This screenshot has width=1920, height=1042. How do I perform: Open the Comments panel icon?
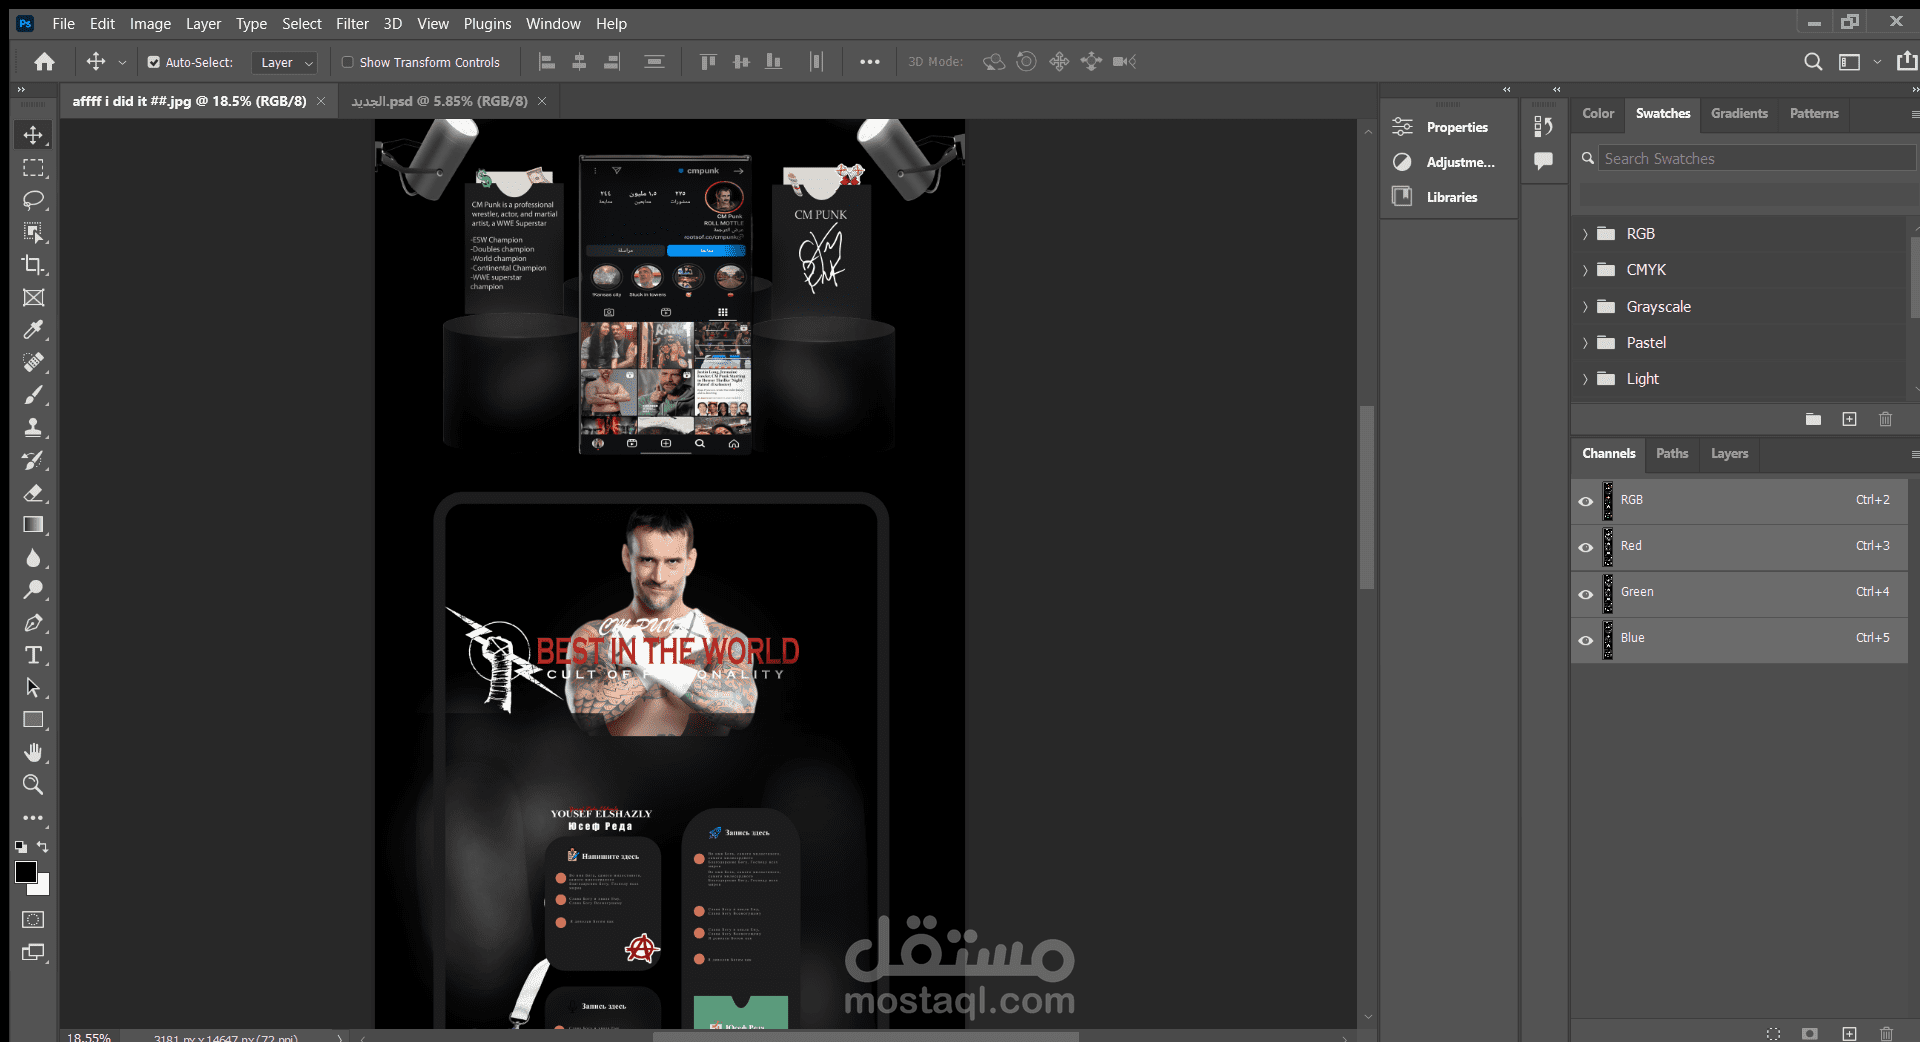click(1543, 161)
